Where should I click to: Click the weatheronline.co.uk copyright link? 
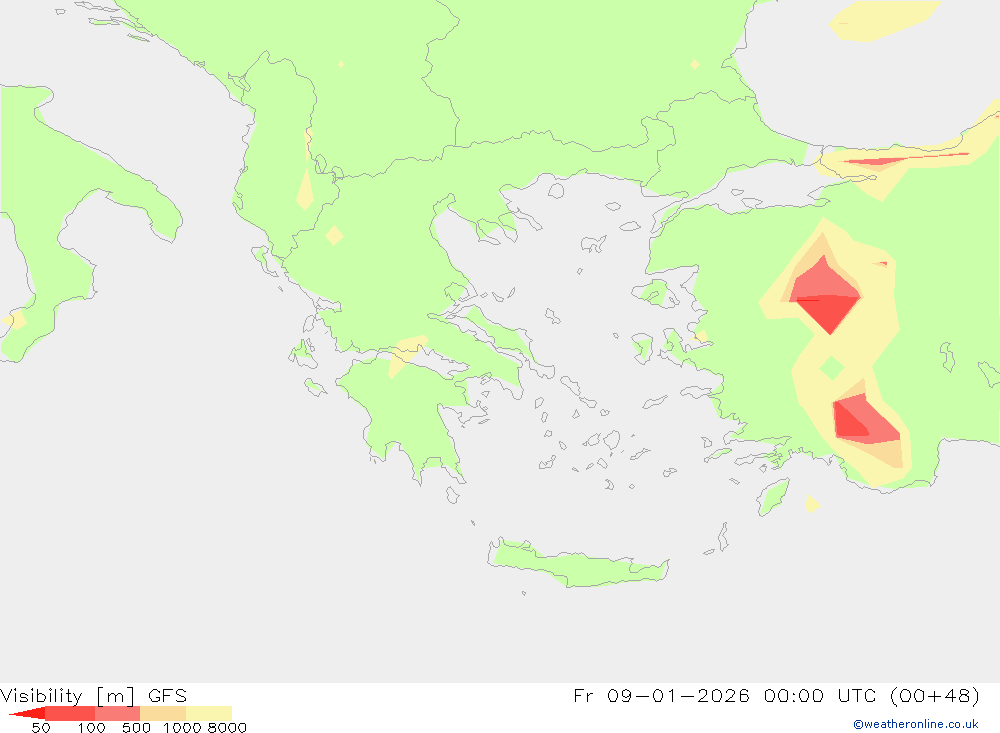pyautogui.click(x=916, y=724)
